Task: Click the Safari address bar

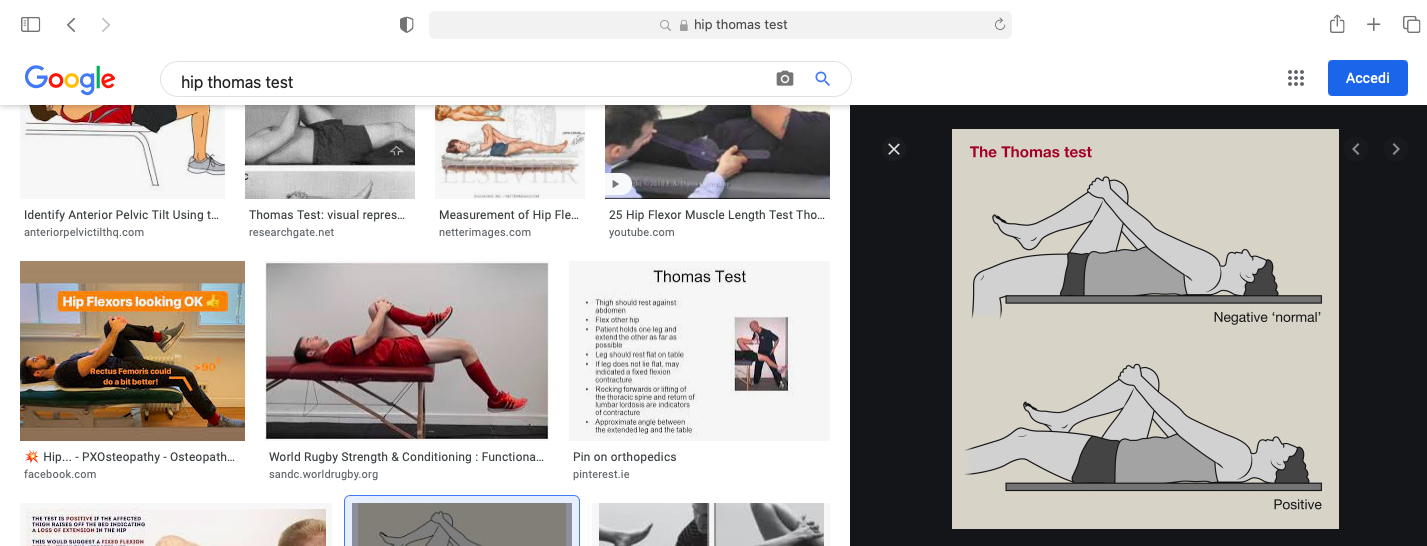Action: tap(720, 25)
